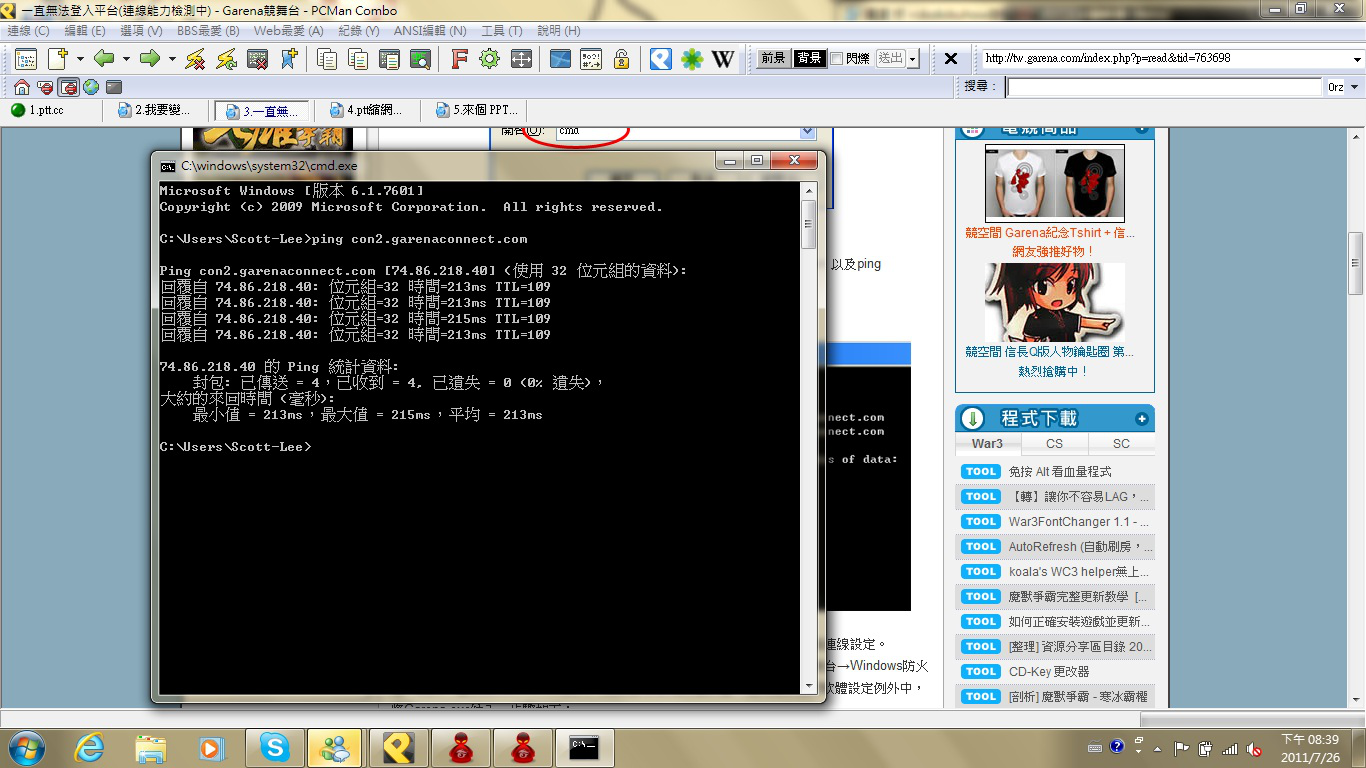
Task: Click the fullscreen arrows icon
Action: click(521, 59)
